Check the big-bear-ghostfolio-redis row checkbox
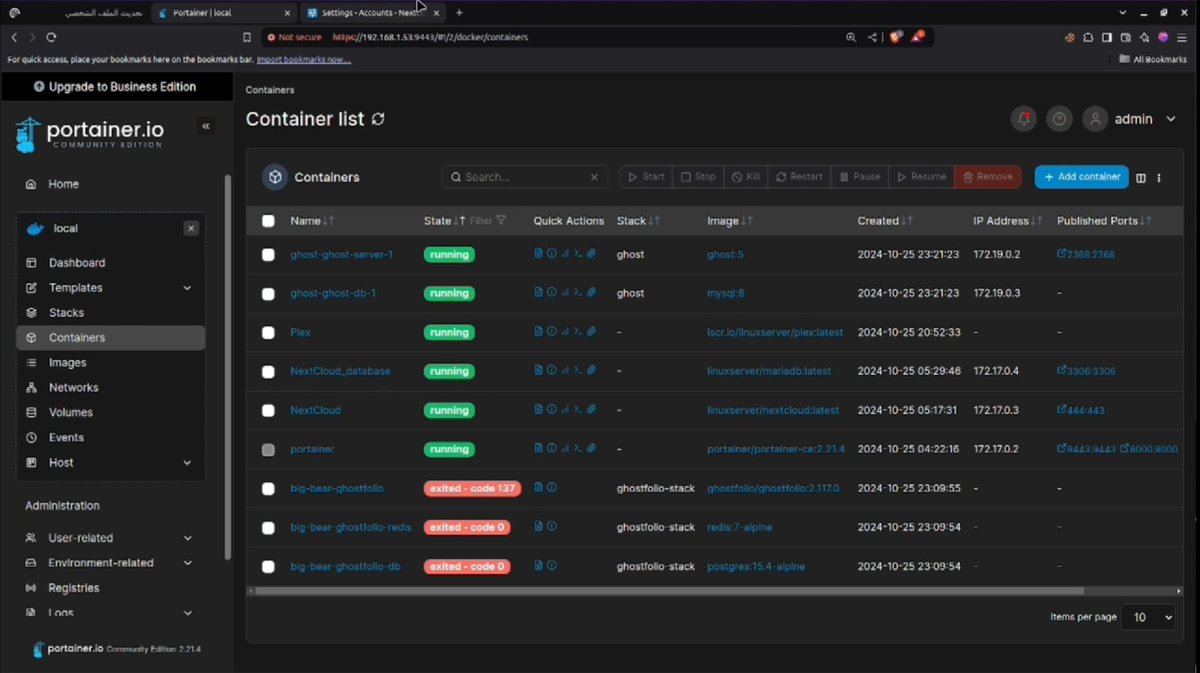The image size is (1200, 673). click(268, 528)
